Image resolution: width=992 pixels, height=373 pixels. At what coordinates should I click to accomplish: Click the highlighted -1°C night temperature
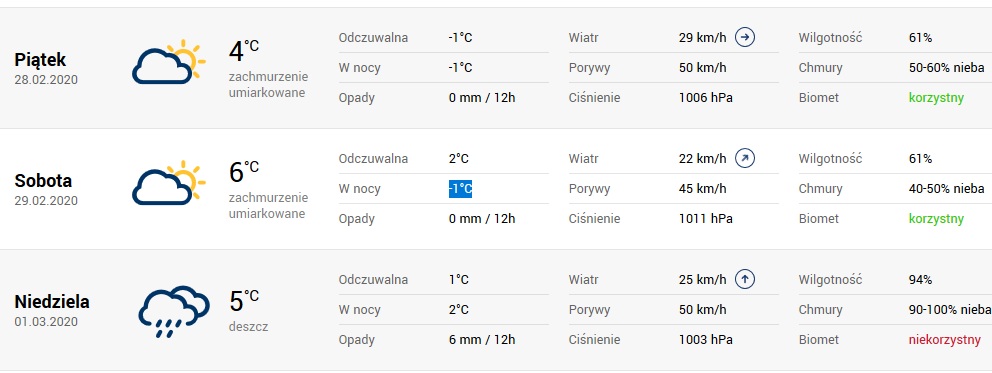pyautogui.click(x=461, y=188)
